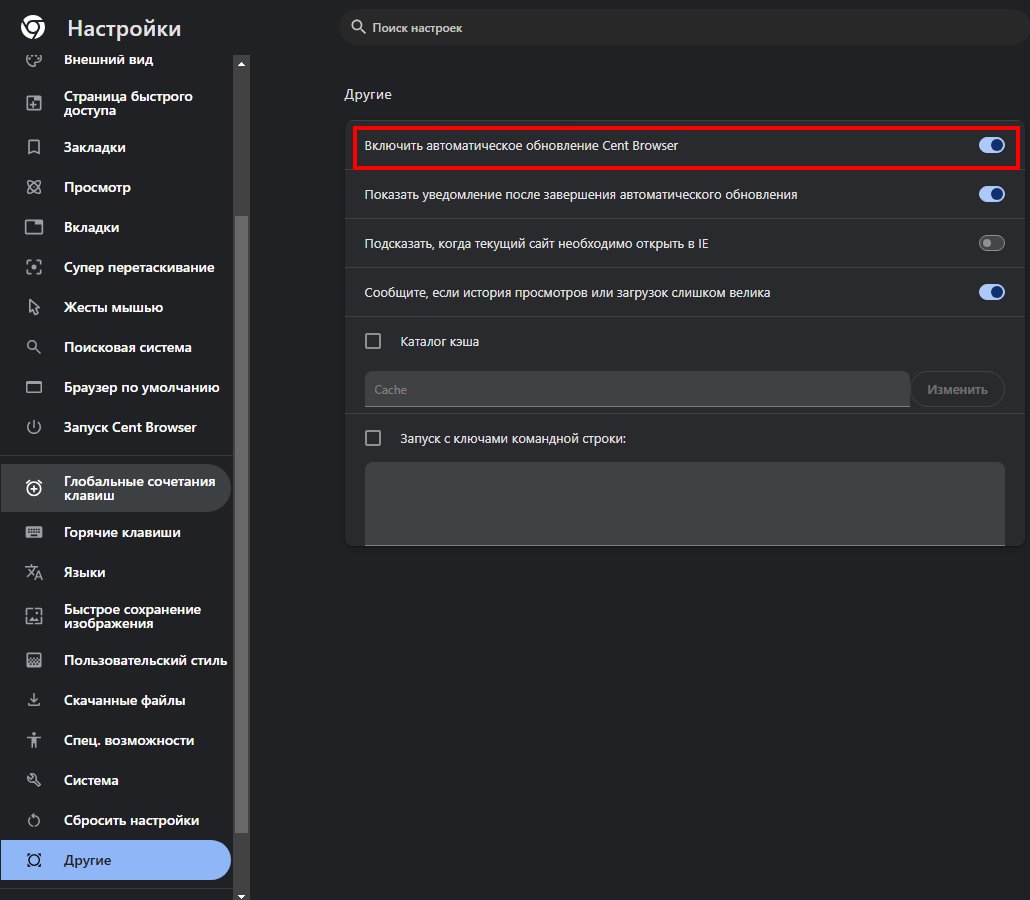The width and height of the screenshot is (1030, 900).
Task: Click the accessibility icon for Спец. возможности
Action: [34, 740]
